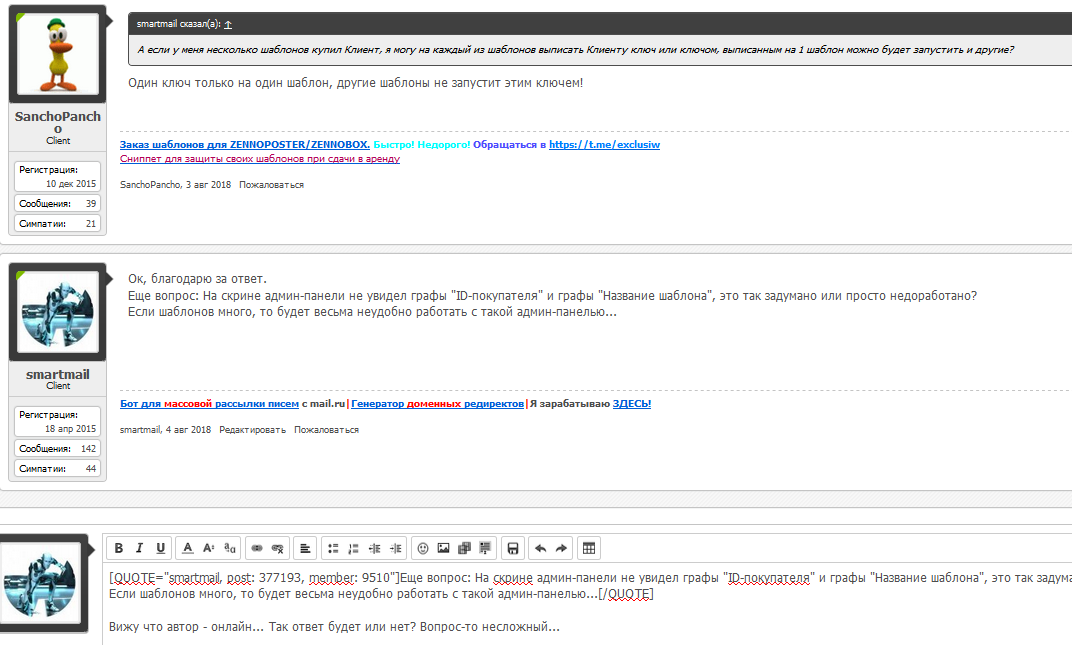Open the t.me/exclusiw Telegram link

coord(604,144)
